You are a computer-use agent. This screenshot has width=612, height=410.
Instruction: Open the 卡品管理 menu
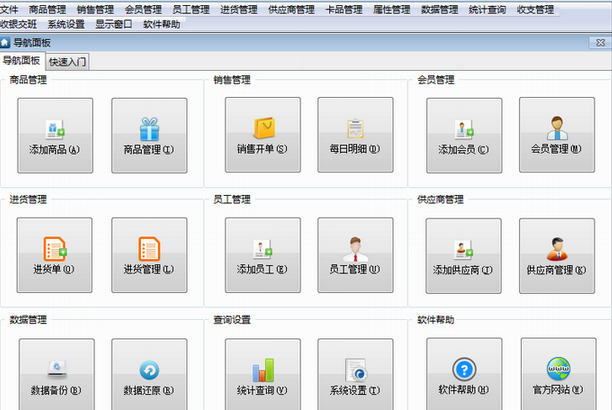344,9
